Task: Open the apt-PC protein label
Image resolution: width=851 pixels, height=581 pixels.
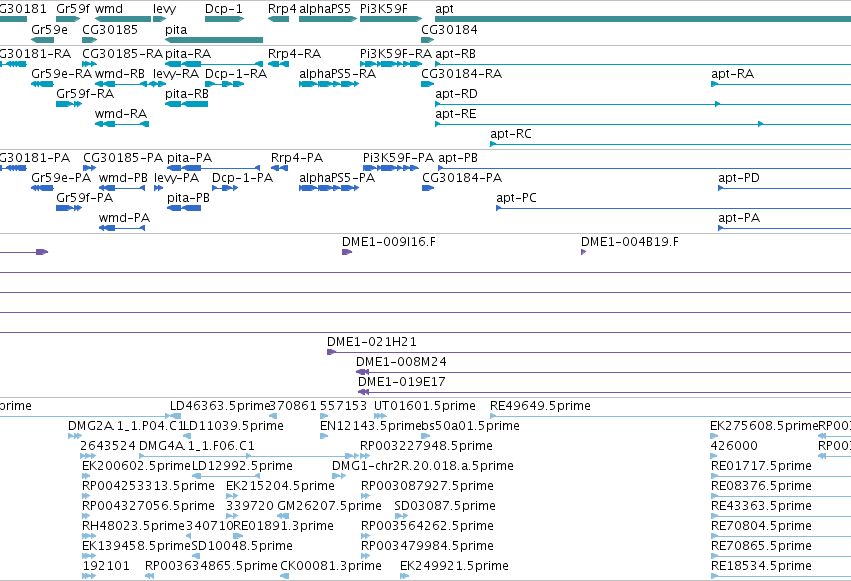Action: point(516,197)
